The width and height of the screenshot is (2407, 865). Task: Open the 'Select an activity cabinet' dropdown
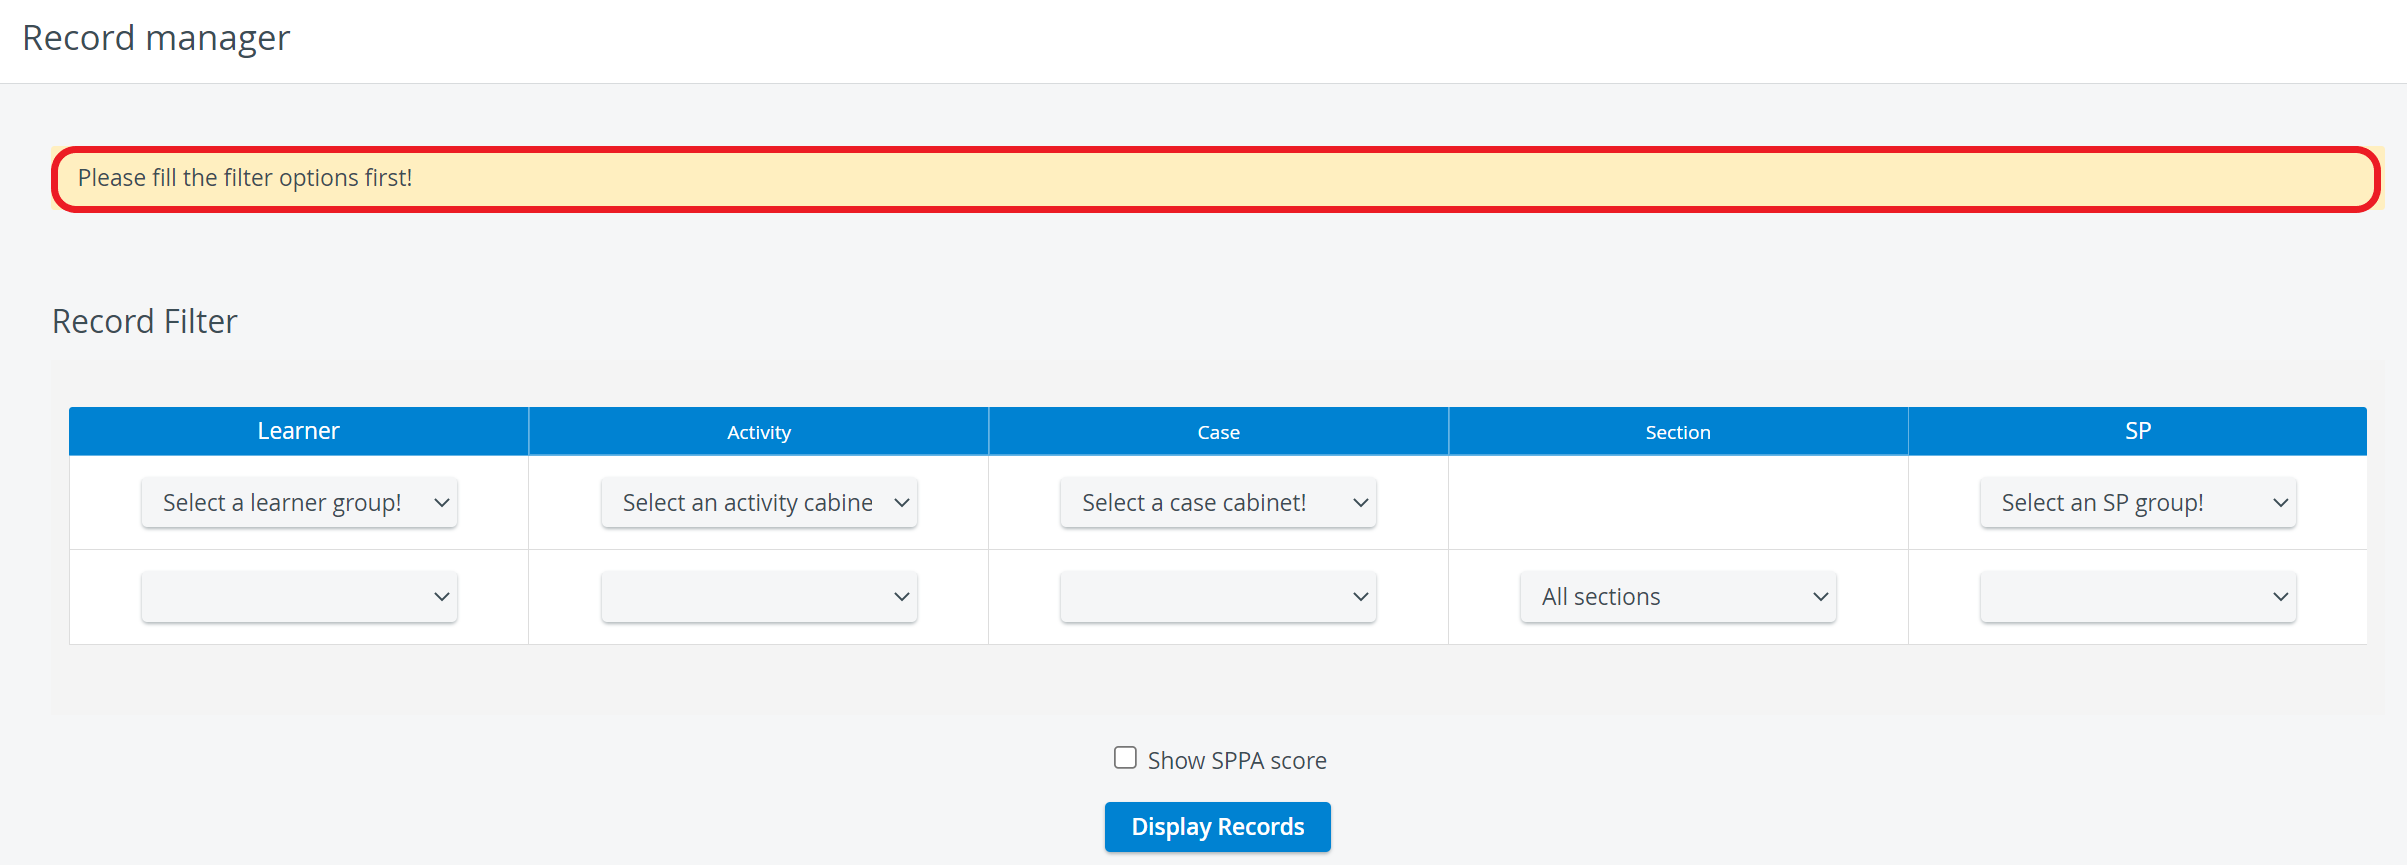click(x=759, y=502)
